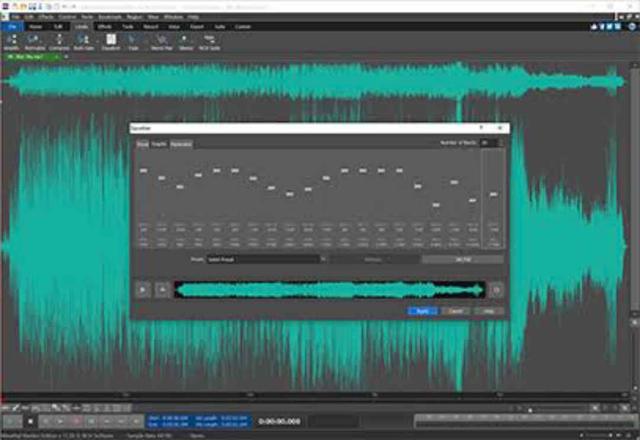The height and width of the screenshot is (440, 640).
Task: Click the Fade effect icon
Action: coord(133,41)
